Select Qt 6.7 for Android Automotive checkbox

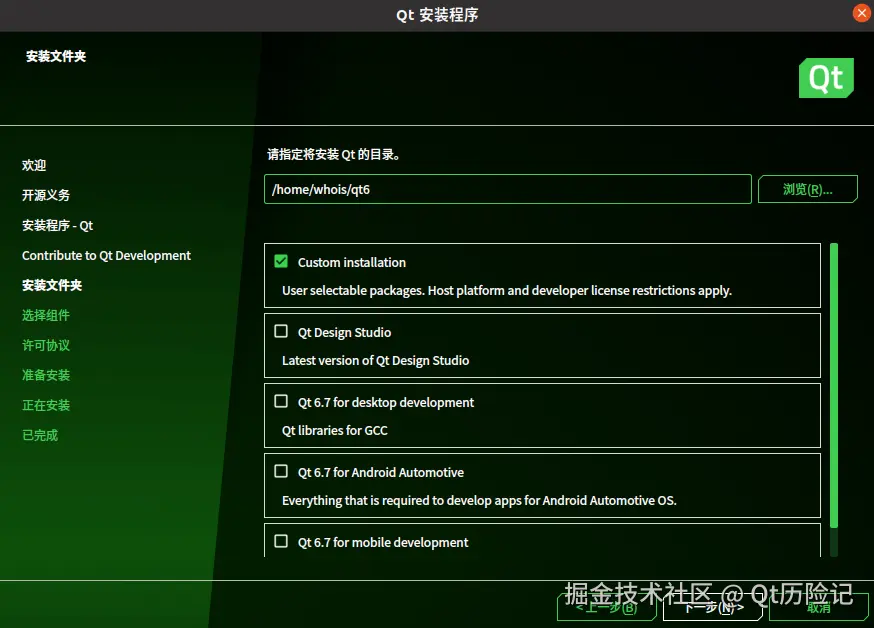tap(281, 471)
